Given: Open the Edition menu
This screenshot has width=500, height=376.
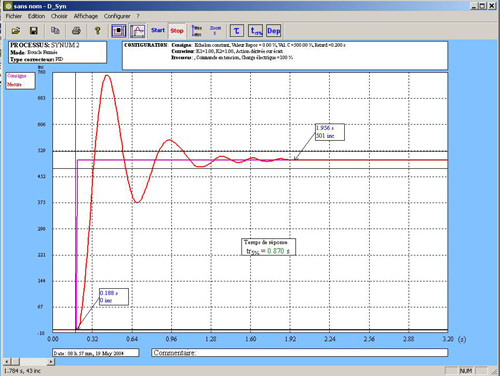Looking at the screenshot, I should [36, 16].
